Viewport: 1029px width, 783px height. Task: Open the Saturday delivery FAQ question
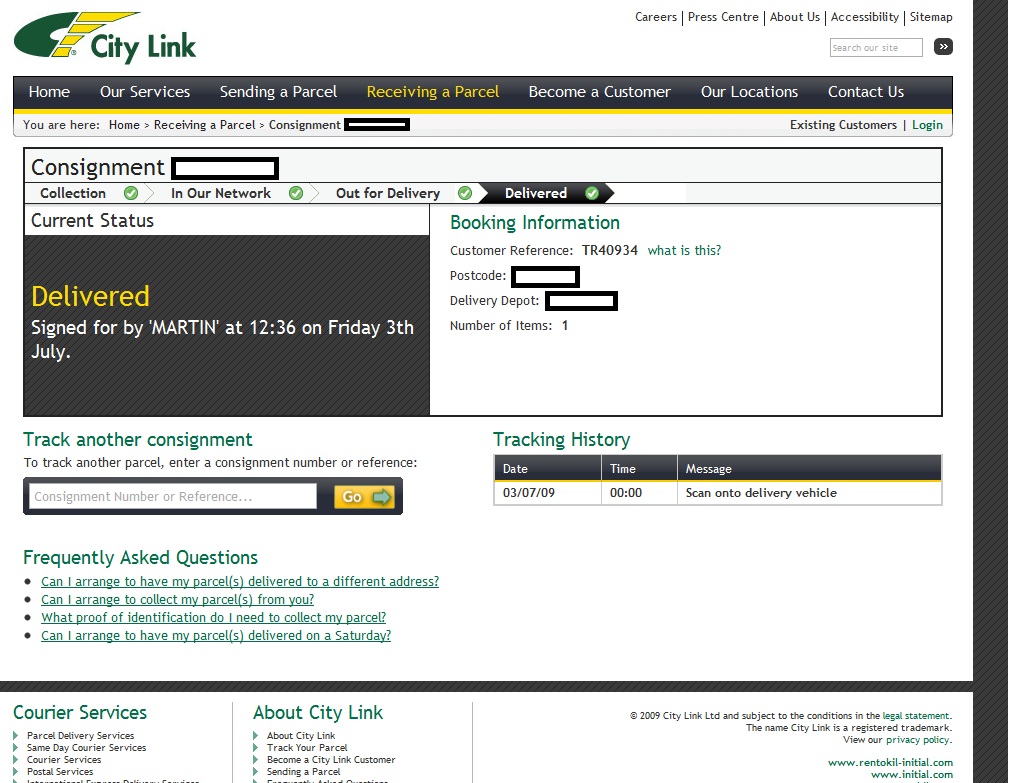[216, 636]
